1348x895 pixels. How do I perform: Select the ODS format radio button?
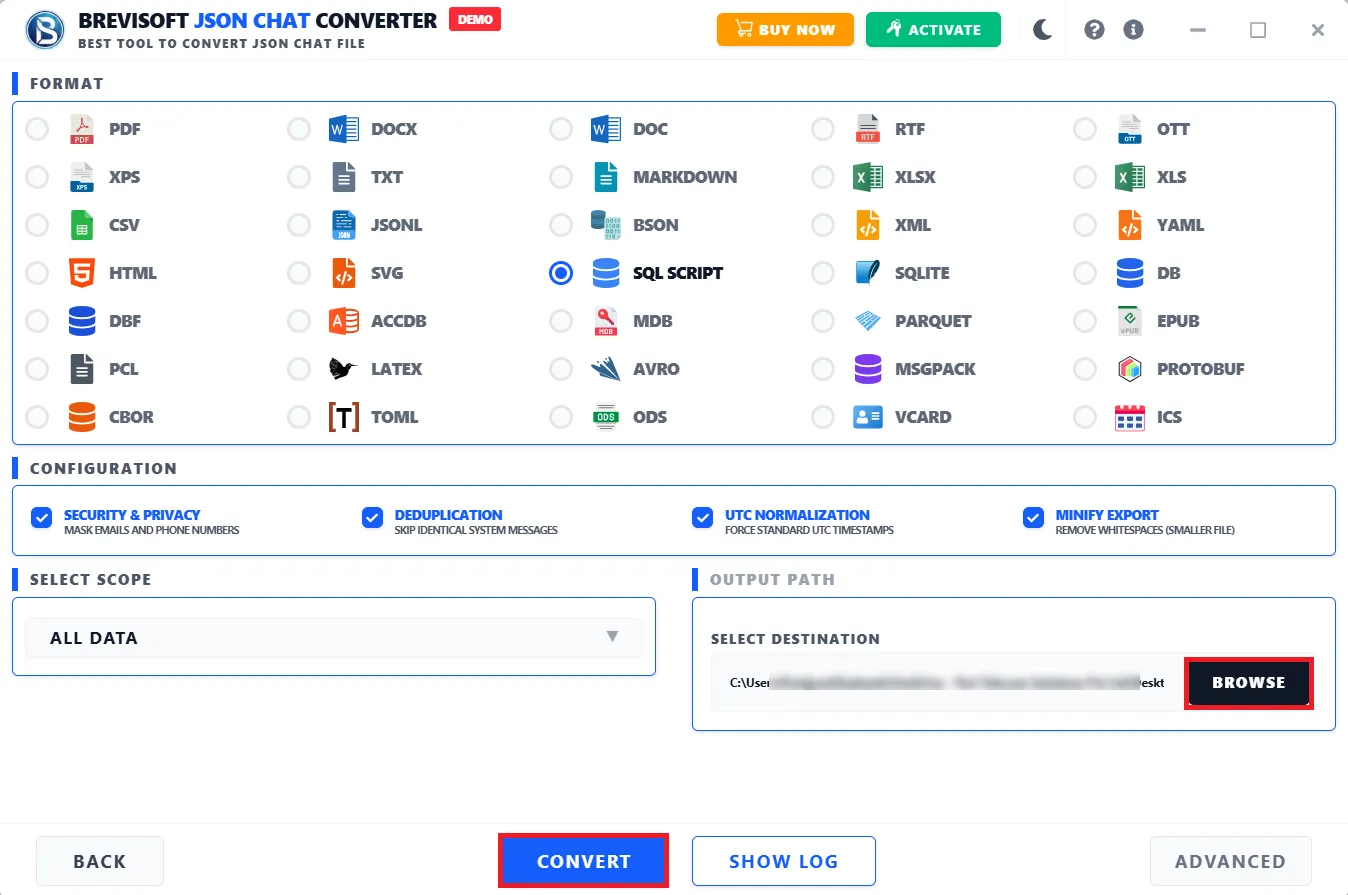(561, 417)
